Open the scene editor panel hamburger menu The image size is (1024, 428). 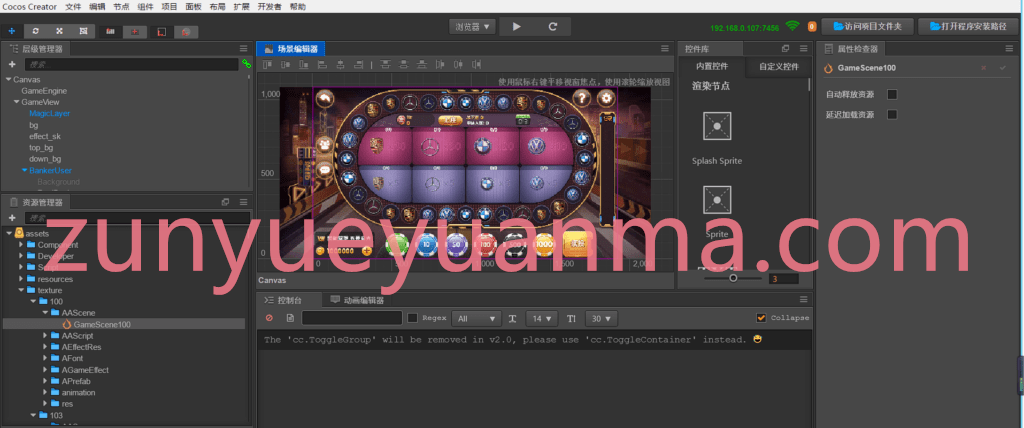pos(665,48)
